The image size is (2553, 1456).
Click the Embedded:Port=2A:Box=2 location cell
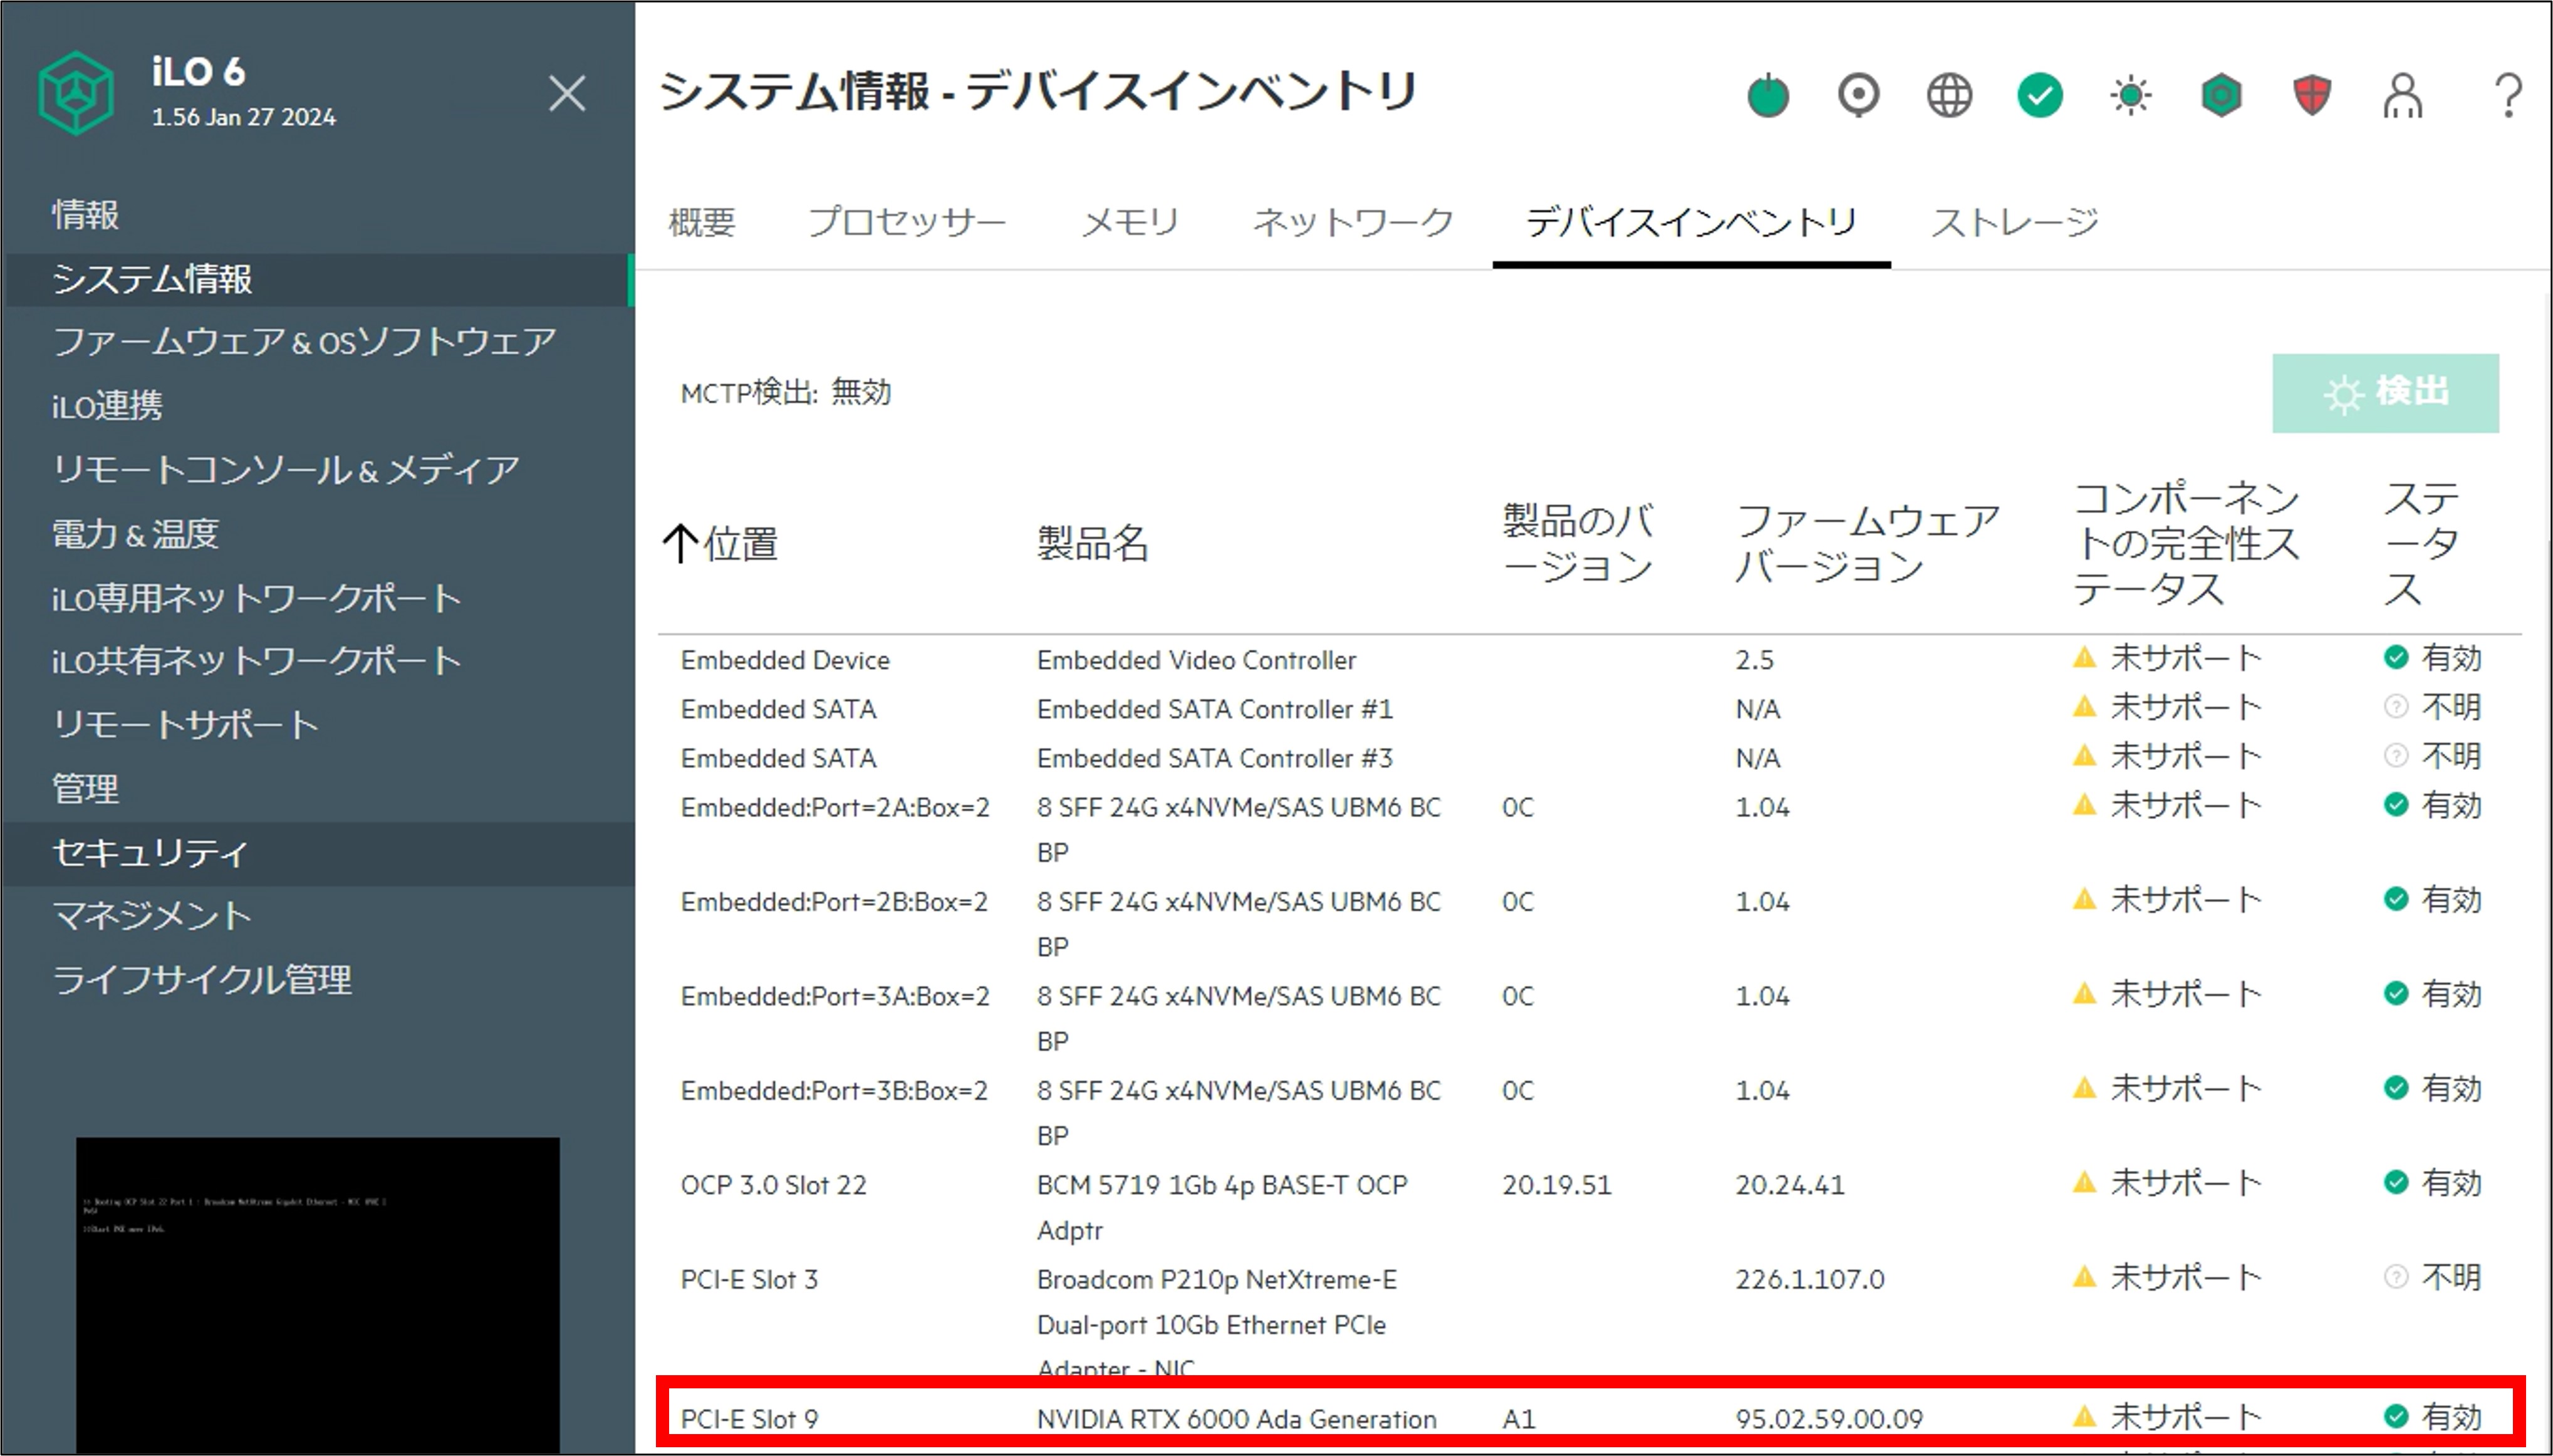click(835, 807)
